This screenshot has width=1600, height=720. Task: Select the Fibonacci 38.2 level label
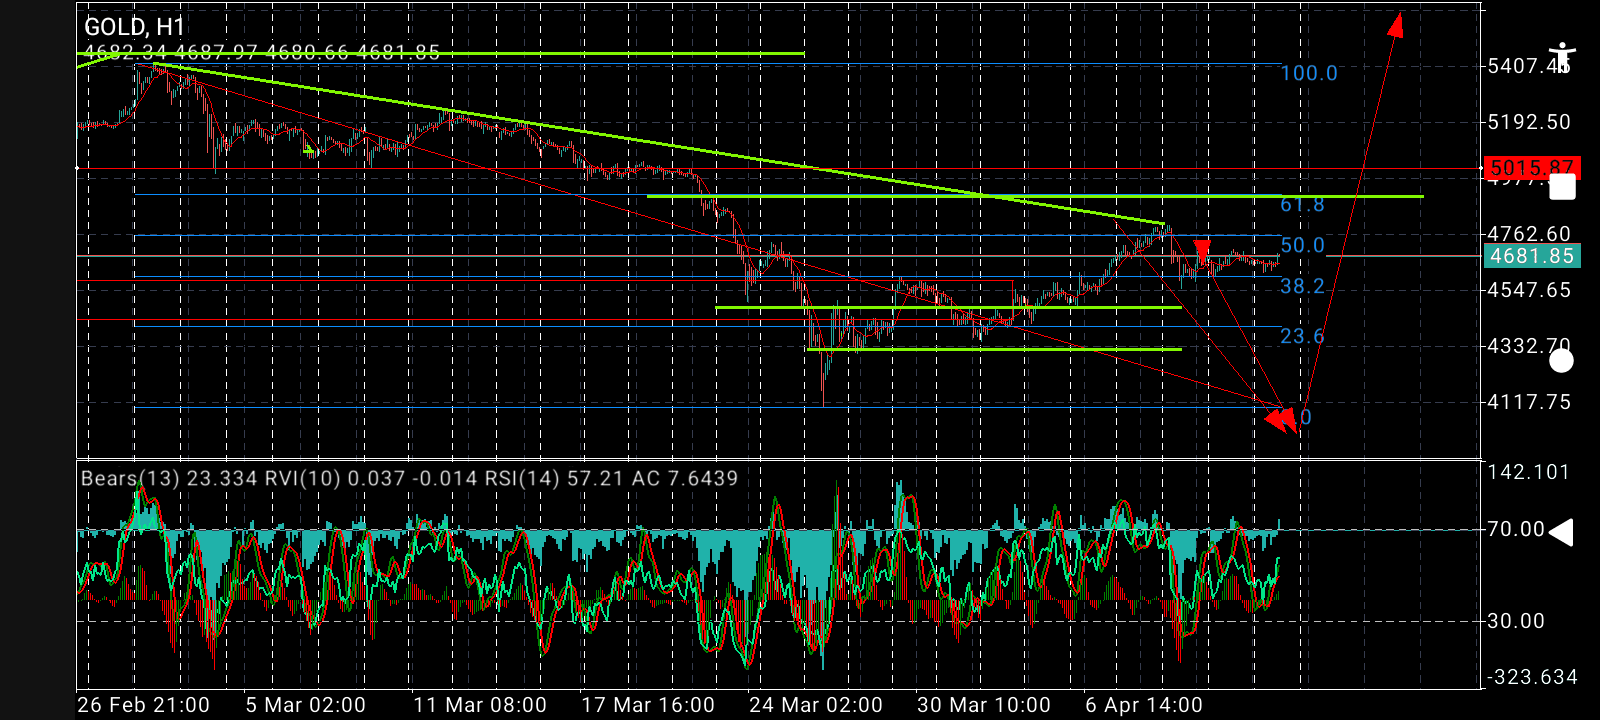click(1302, 287)
